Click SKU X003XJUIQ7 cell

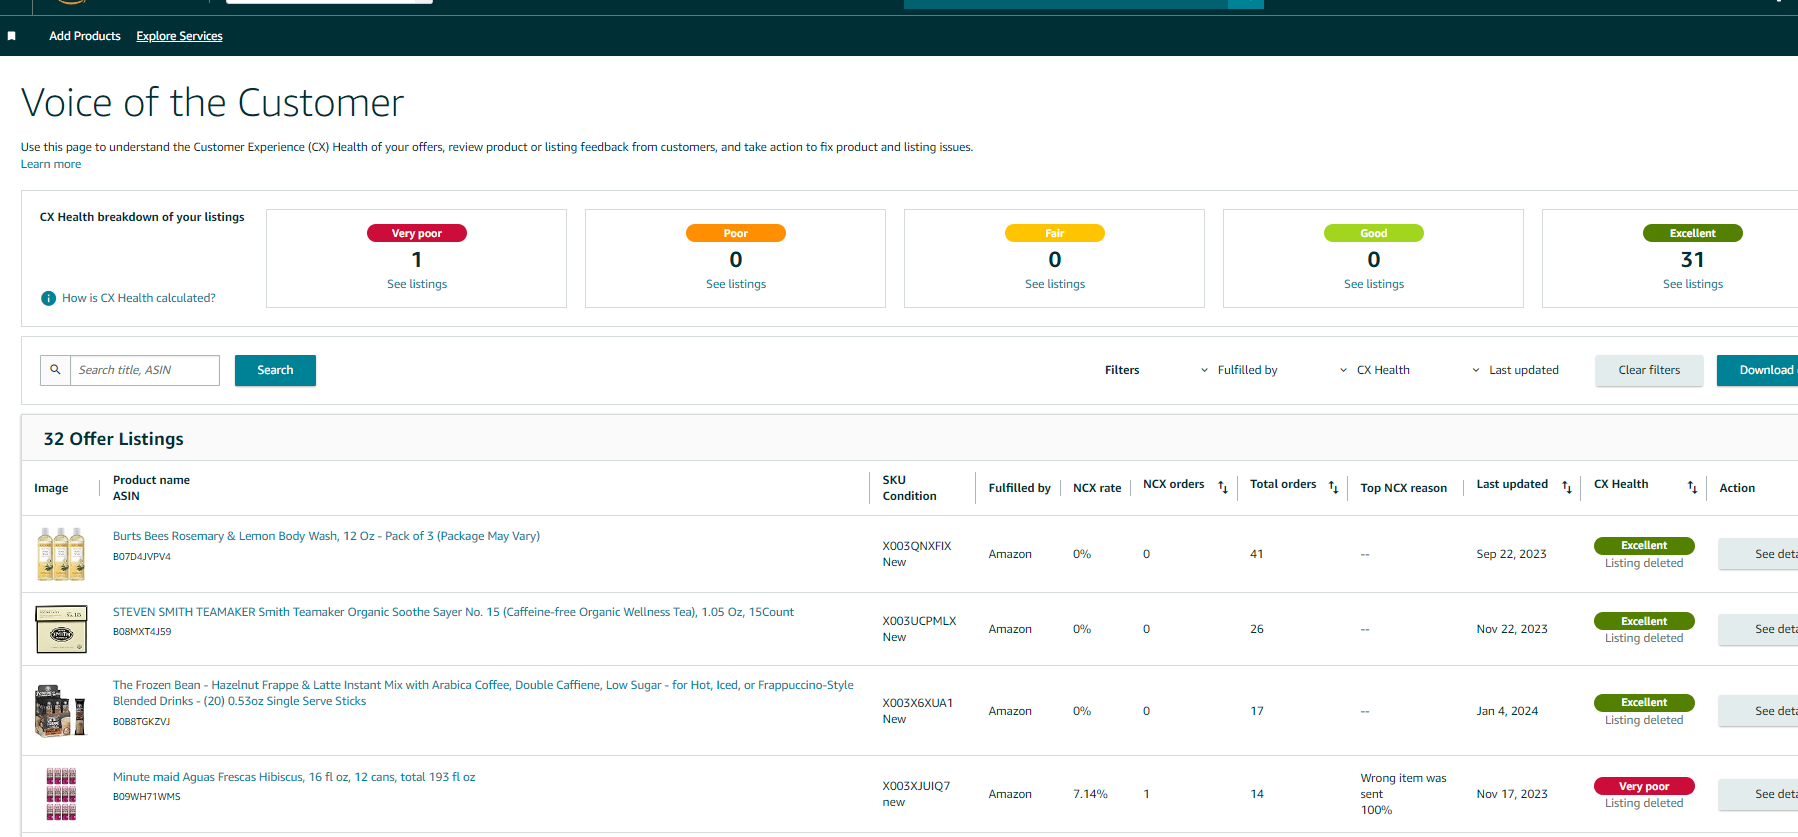[x=916, y=786]
